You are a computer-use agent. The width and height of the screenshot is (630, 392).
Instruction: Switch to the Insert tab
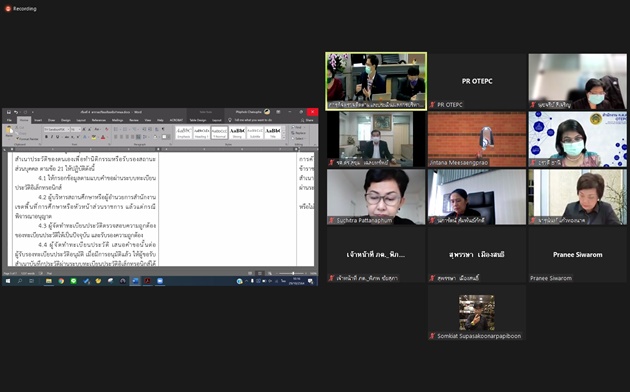pyautogui.click(x=38, y=120)
